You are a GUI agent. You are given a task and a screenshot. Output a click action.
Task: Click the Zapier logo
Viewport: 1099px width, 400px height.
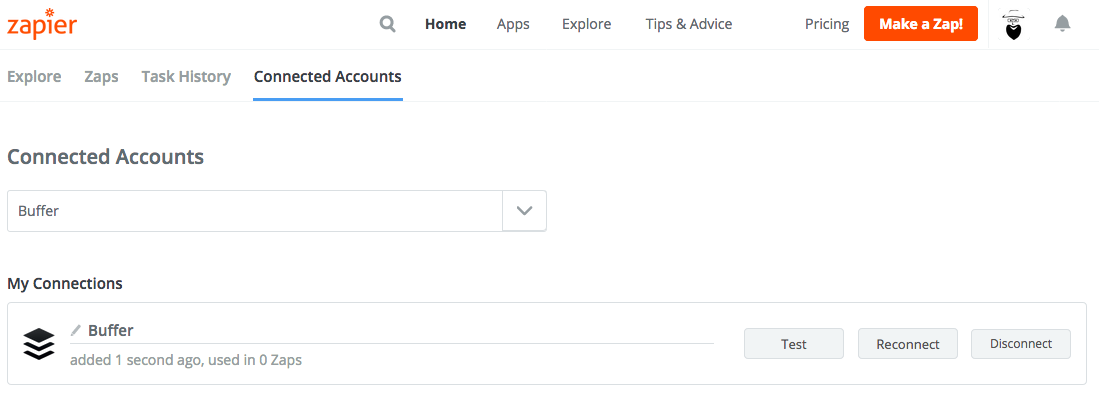tap(42, 24)
